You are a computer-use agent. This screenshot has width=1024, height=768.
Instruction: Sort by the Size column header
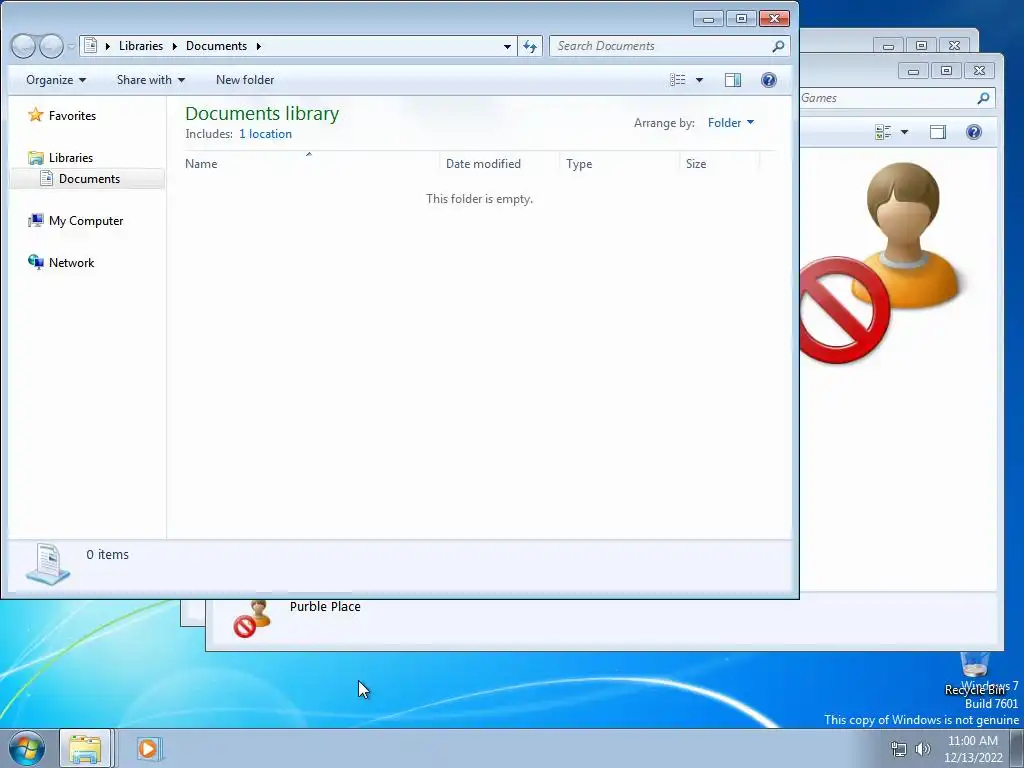point(720,163)
